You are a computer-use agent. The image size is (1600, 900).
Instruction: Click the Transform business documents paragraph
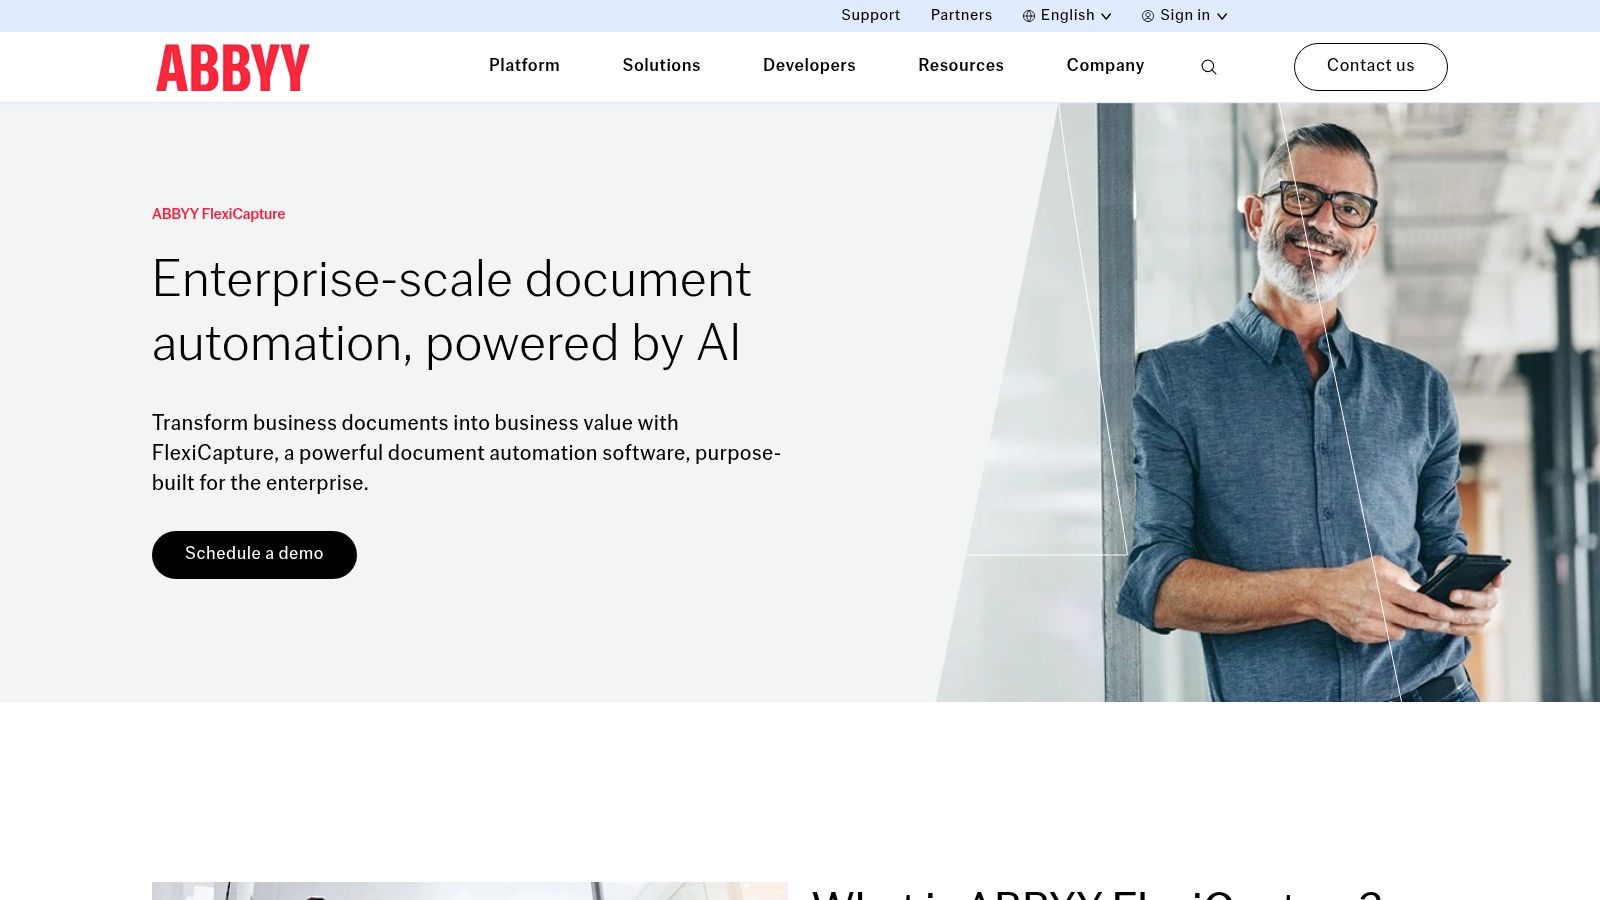pyautogui.click(x=466, y=453)
